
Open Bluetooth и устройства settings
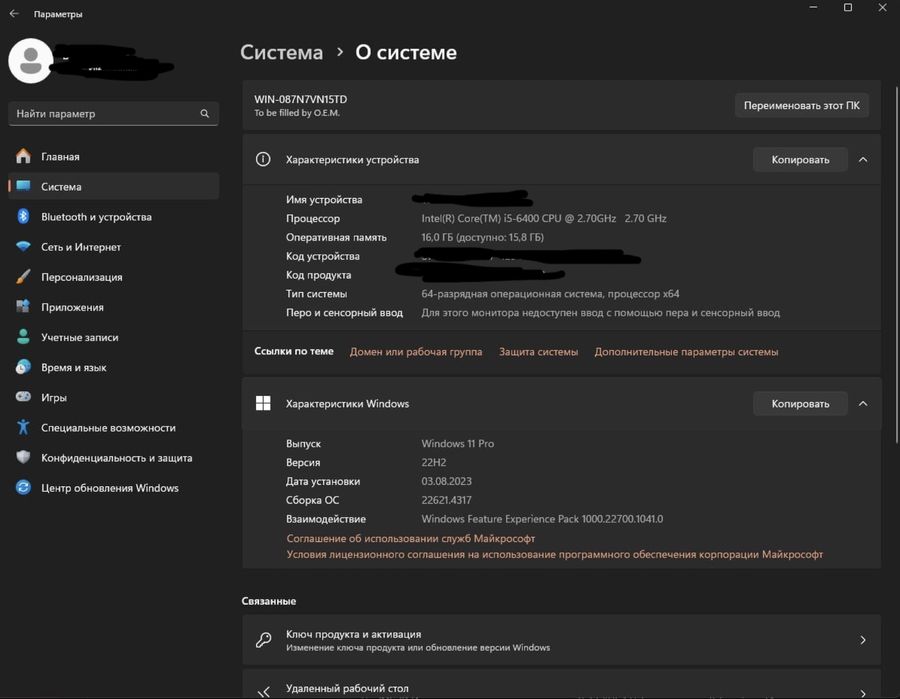pyautogui.click(x=96, y=217)
